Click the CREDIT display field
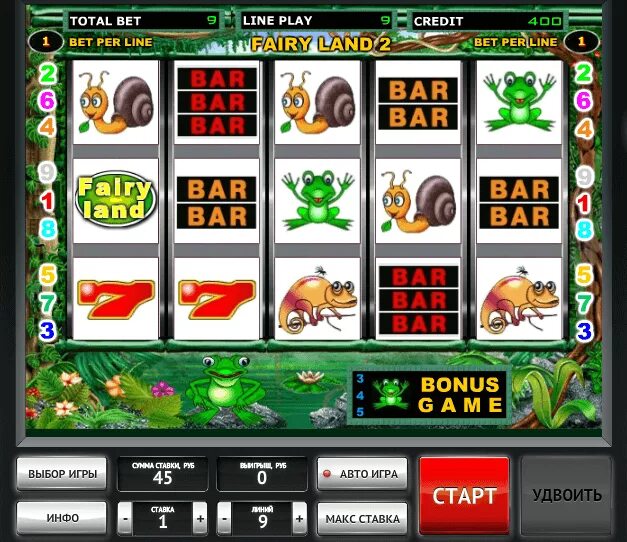This screenshot has height=542, width=627. coord(488,21)
